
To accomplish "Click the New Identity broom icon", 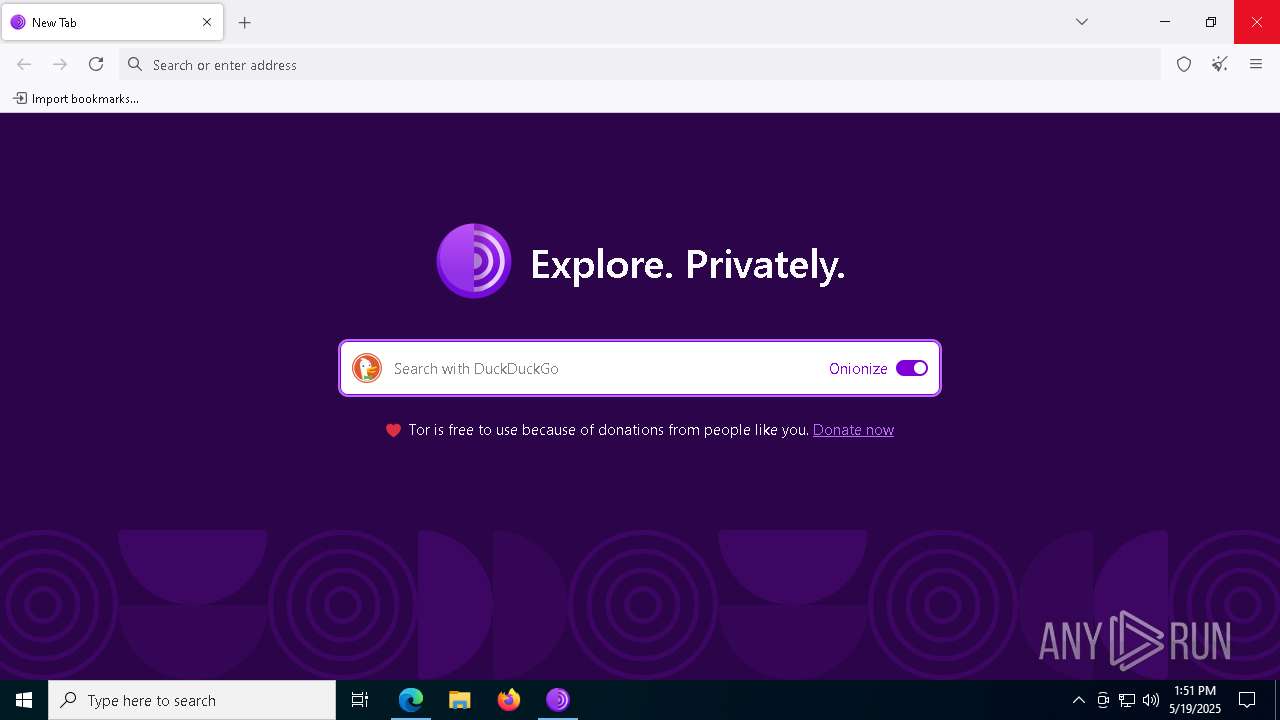I will pyautogui.click(x=1220, y=64).
